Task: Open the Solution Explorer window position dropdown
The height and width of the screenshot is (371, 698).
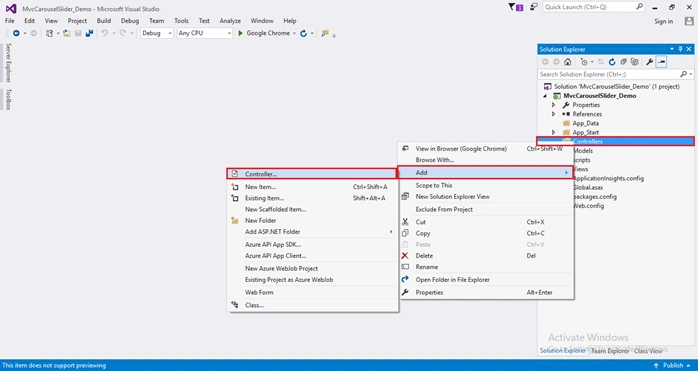Action: [672, 49]
